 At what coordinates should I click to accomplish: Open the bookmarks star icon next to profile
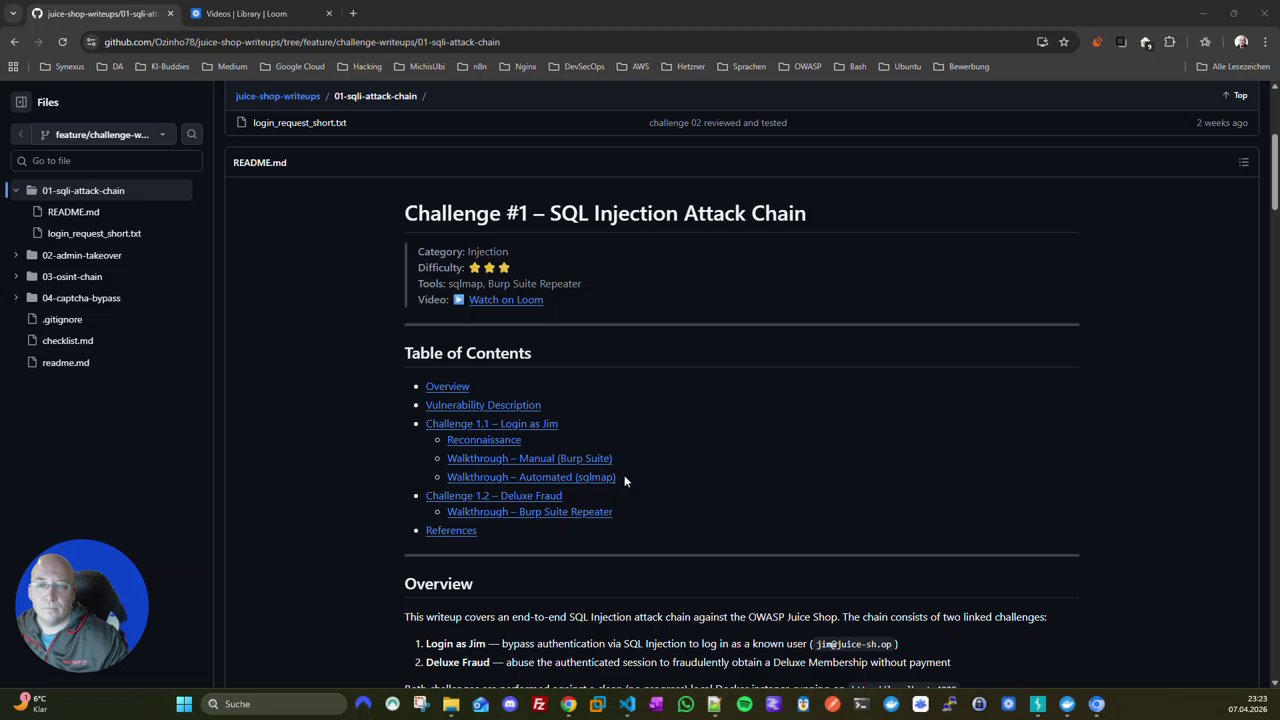pos(1205,42)
